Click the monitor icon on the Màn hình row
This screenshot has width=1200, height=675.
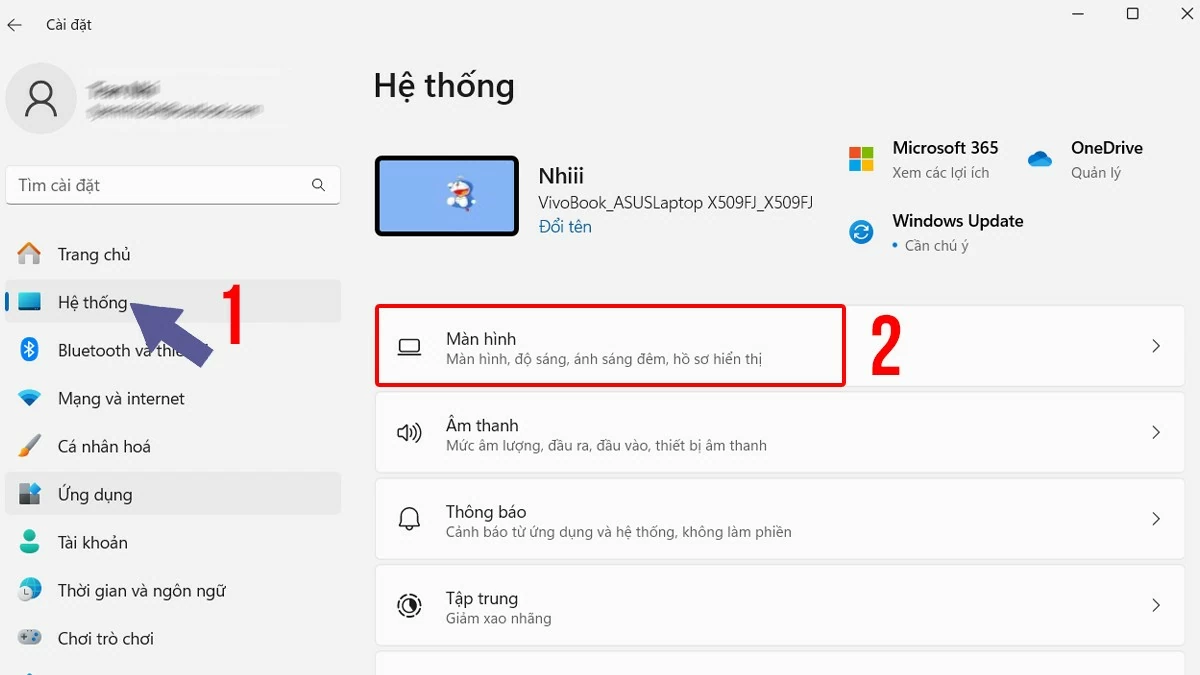409,345
